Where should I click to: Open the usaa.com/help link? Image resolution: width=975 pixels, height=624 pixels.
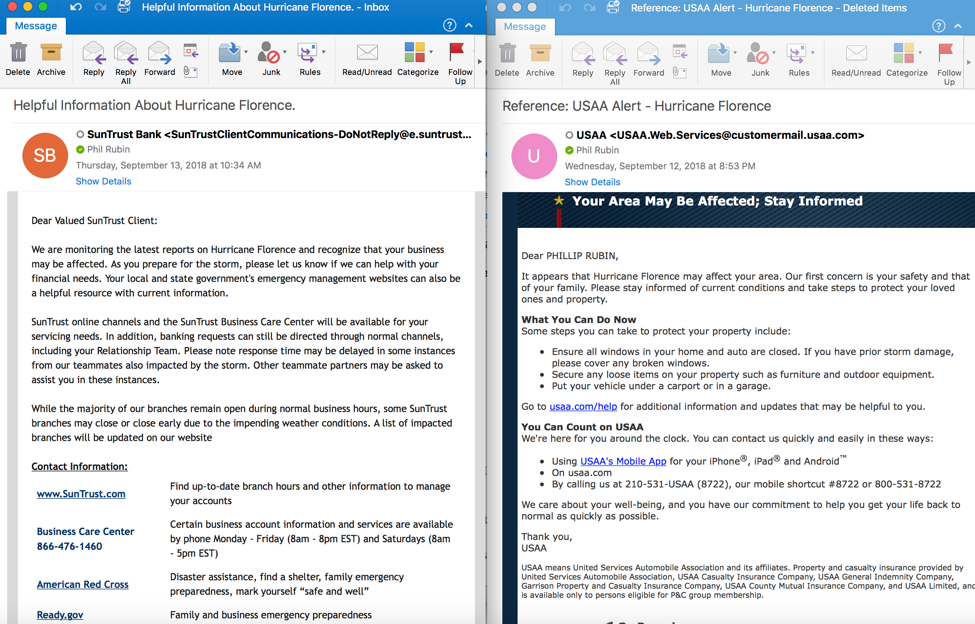(583, 406)
